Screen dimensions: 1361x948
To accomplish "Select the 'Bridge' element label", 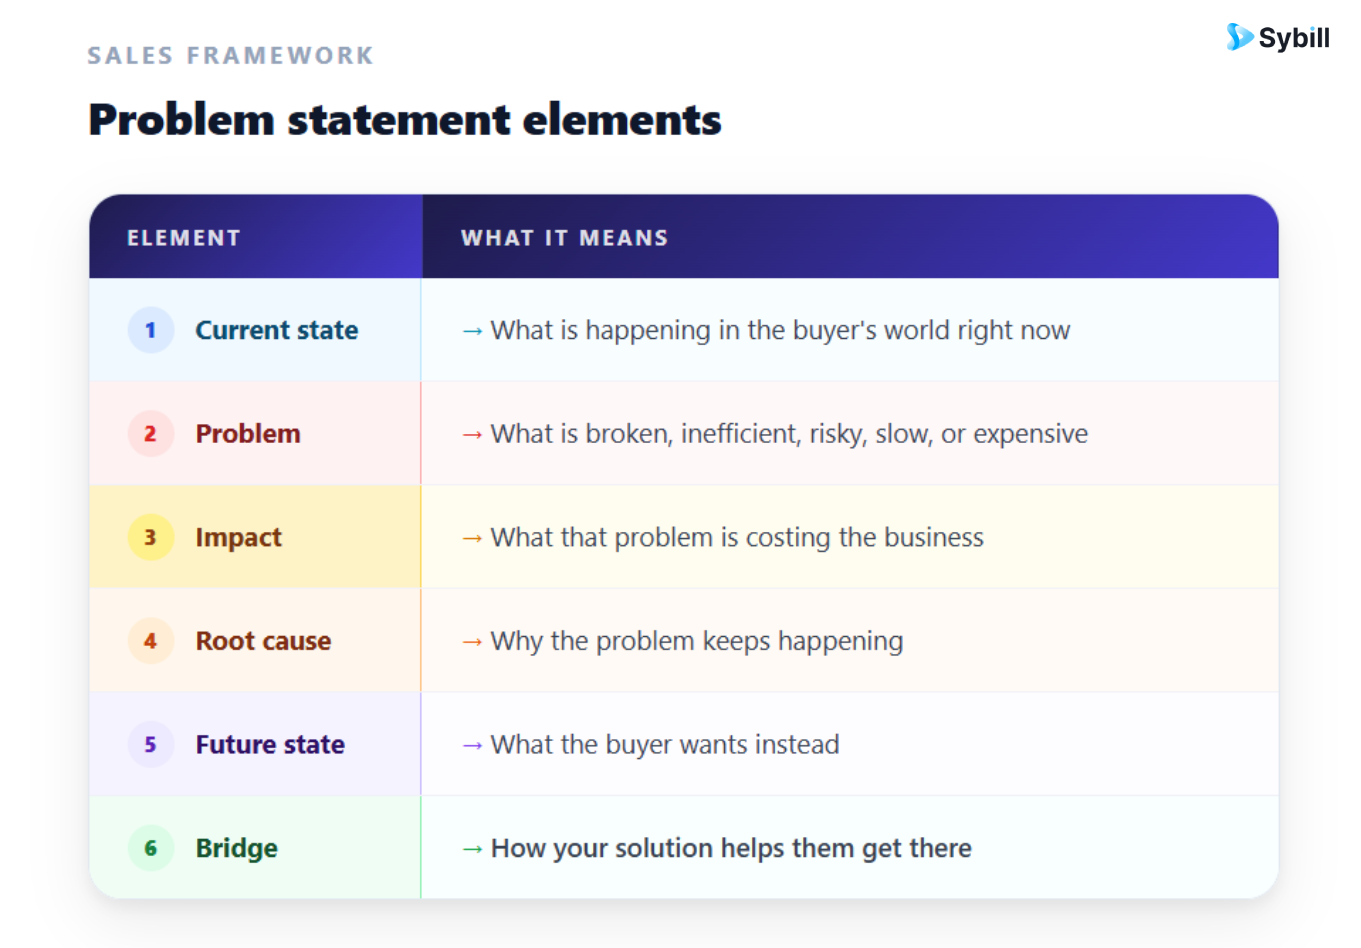I will tap(237, 848).
